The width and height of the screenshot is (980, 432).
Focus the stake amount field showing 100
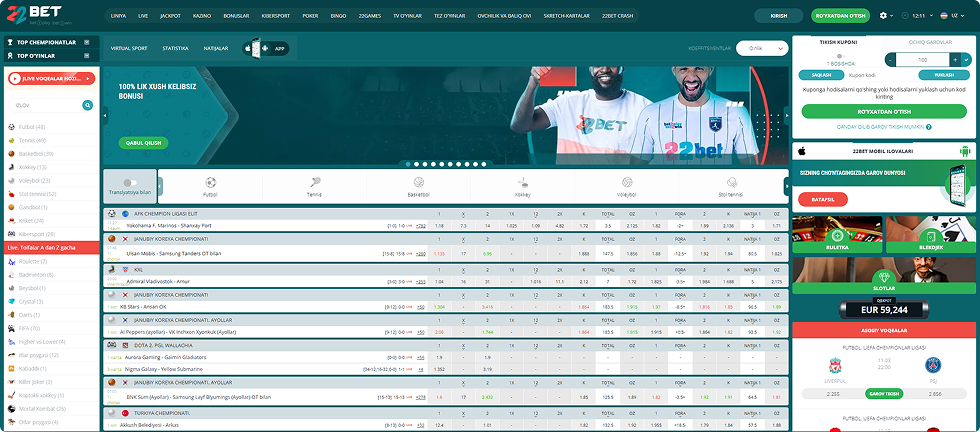coord(922,60)
